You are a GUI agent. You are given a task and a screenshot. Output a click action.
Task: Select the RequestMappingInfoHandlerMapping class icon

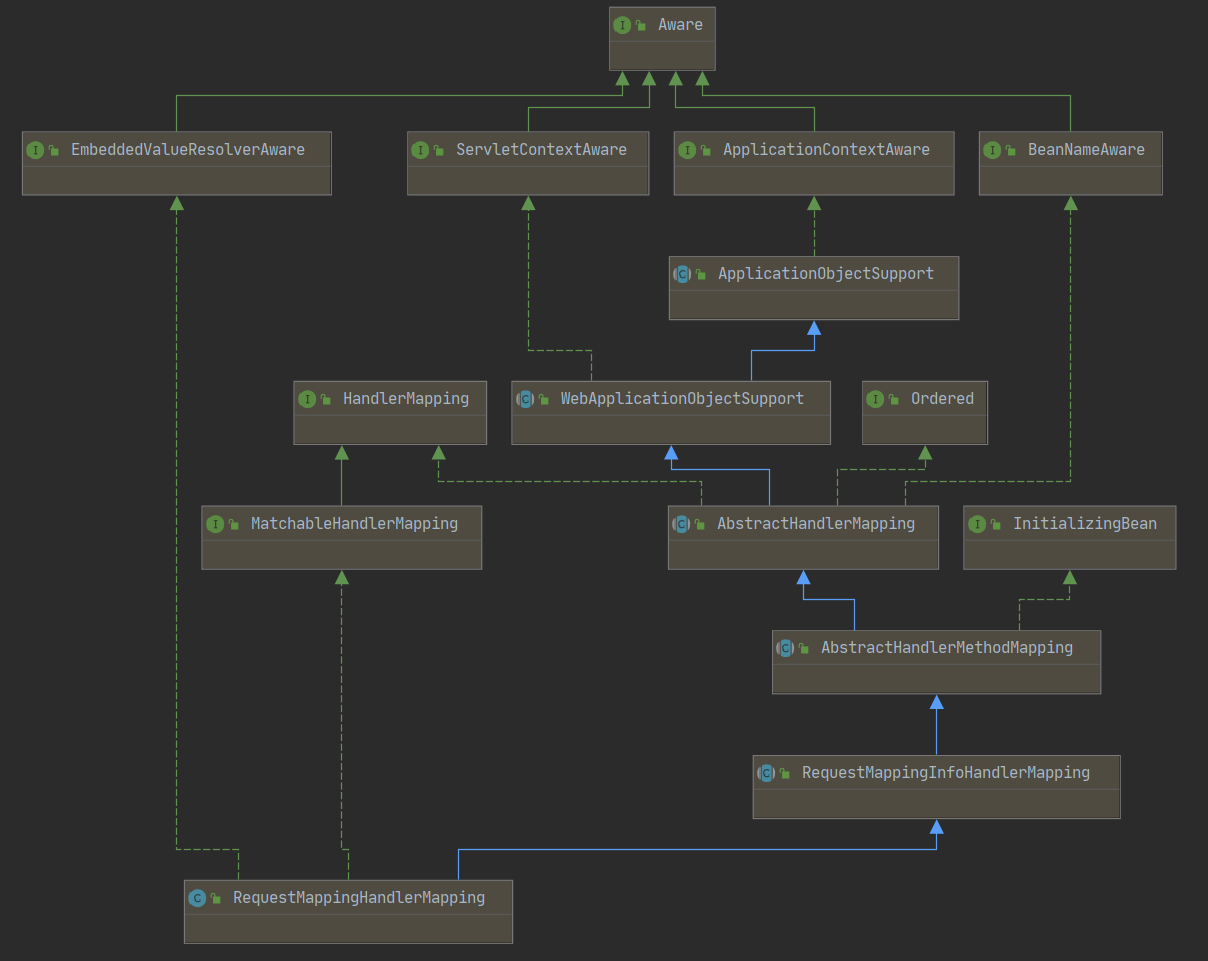click(x=767, y=772)
